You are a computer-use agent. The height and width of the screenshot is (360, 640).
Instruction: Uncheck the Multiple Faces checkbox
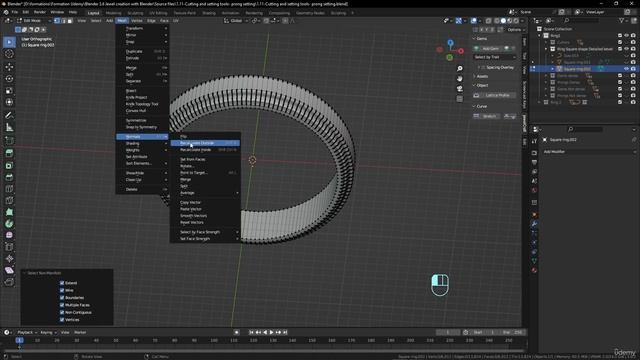[x=62, y=305]
